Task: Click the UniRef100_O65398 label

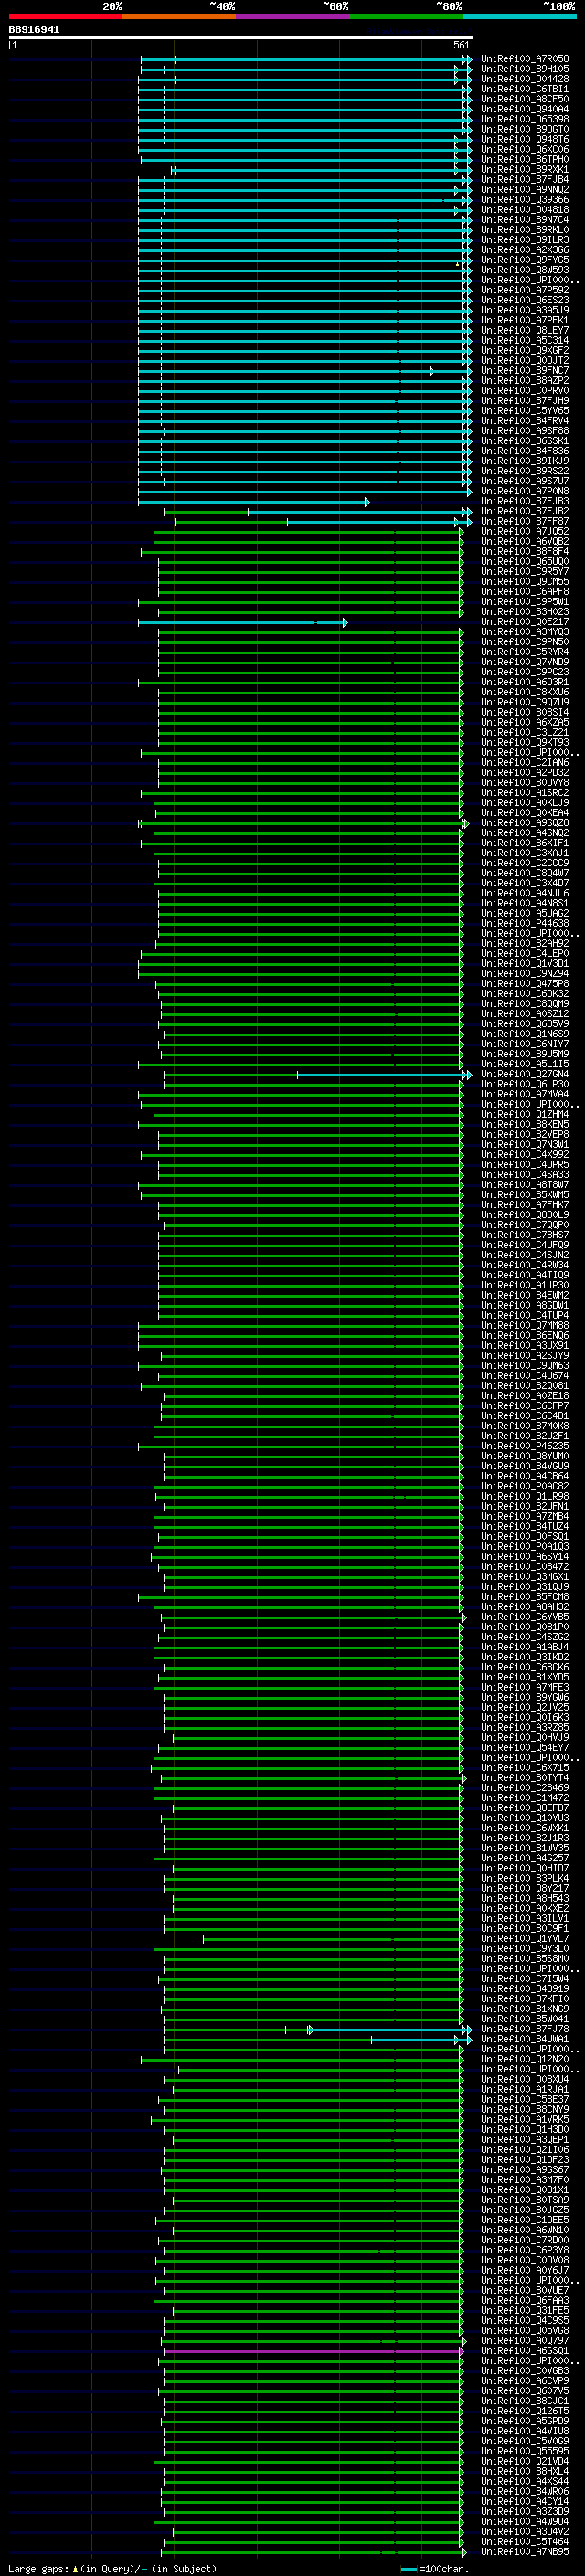Action: click(525, 119)
